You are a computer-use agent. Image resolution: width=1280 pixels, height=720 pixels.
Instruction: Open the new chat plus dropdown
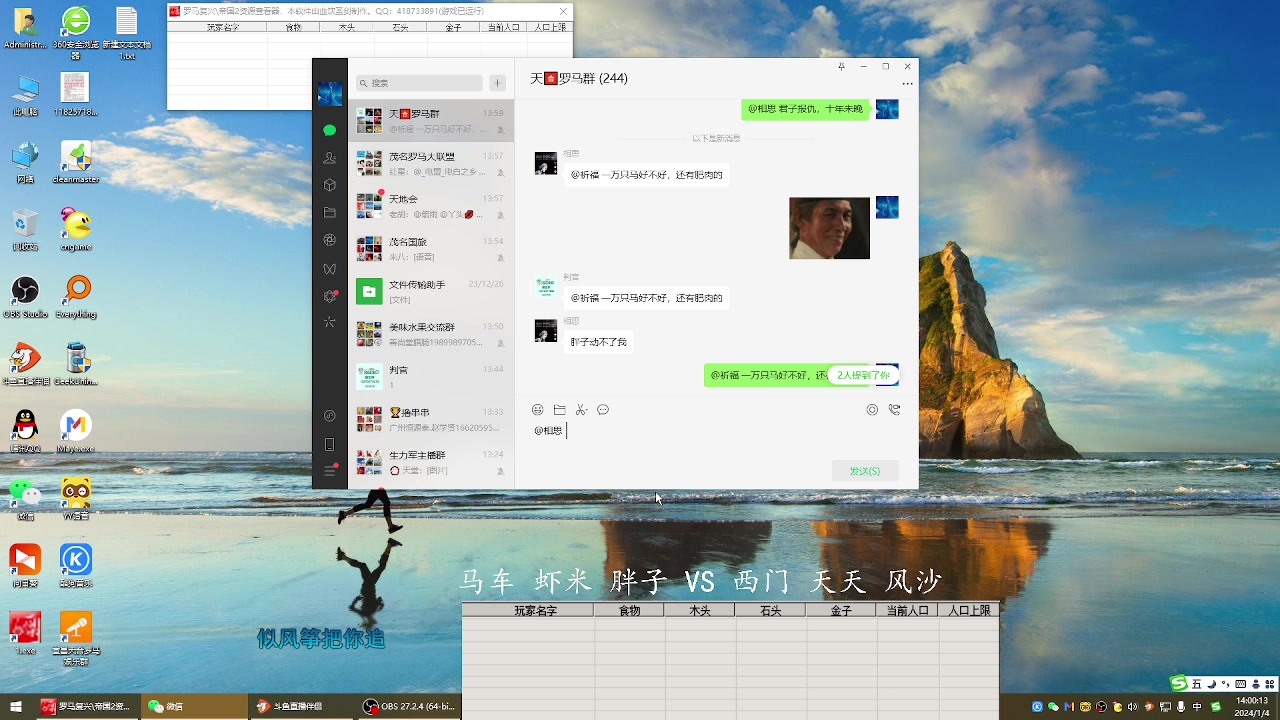pos(497,82)
